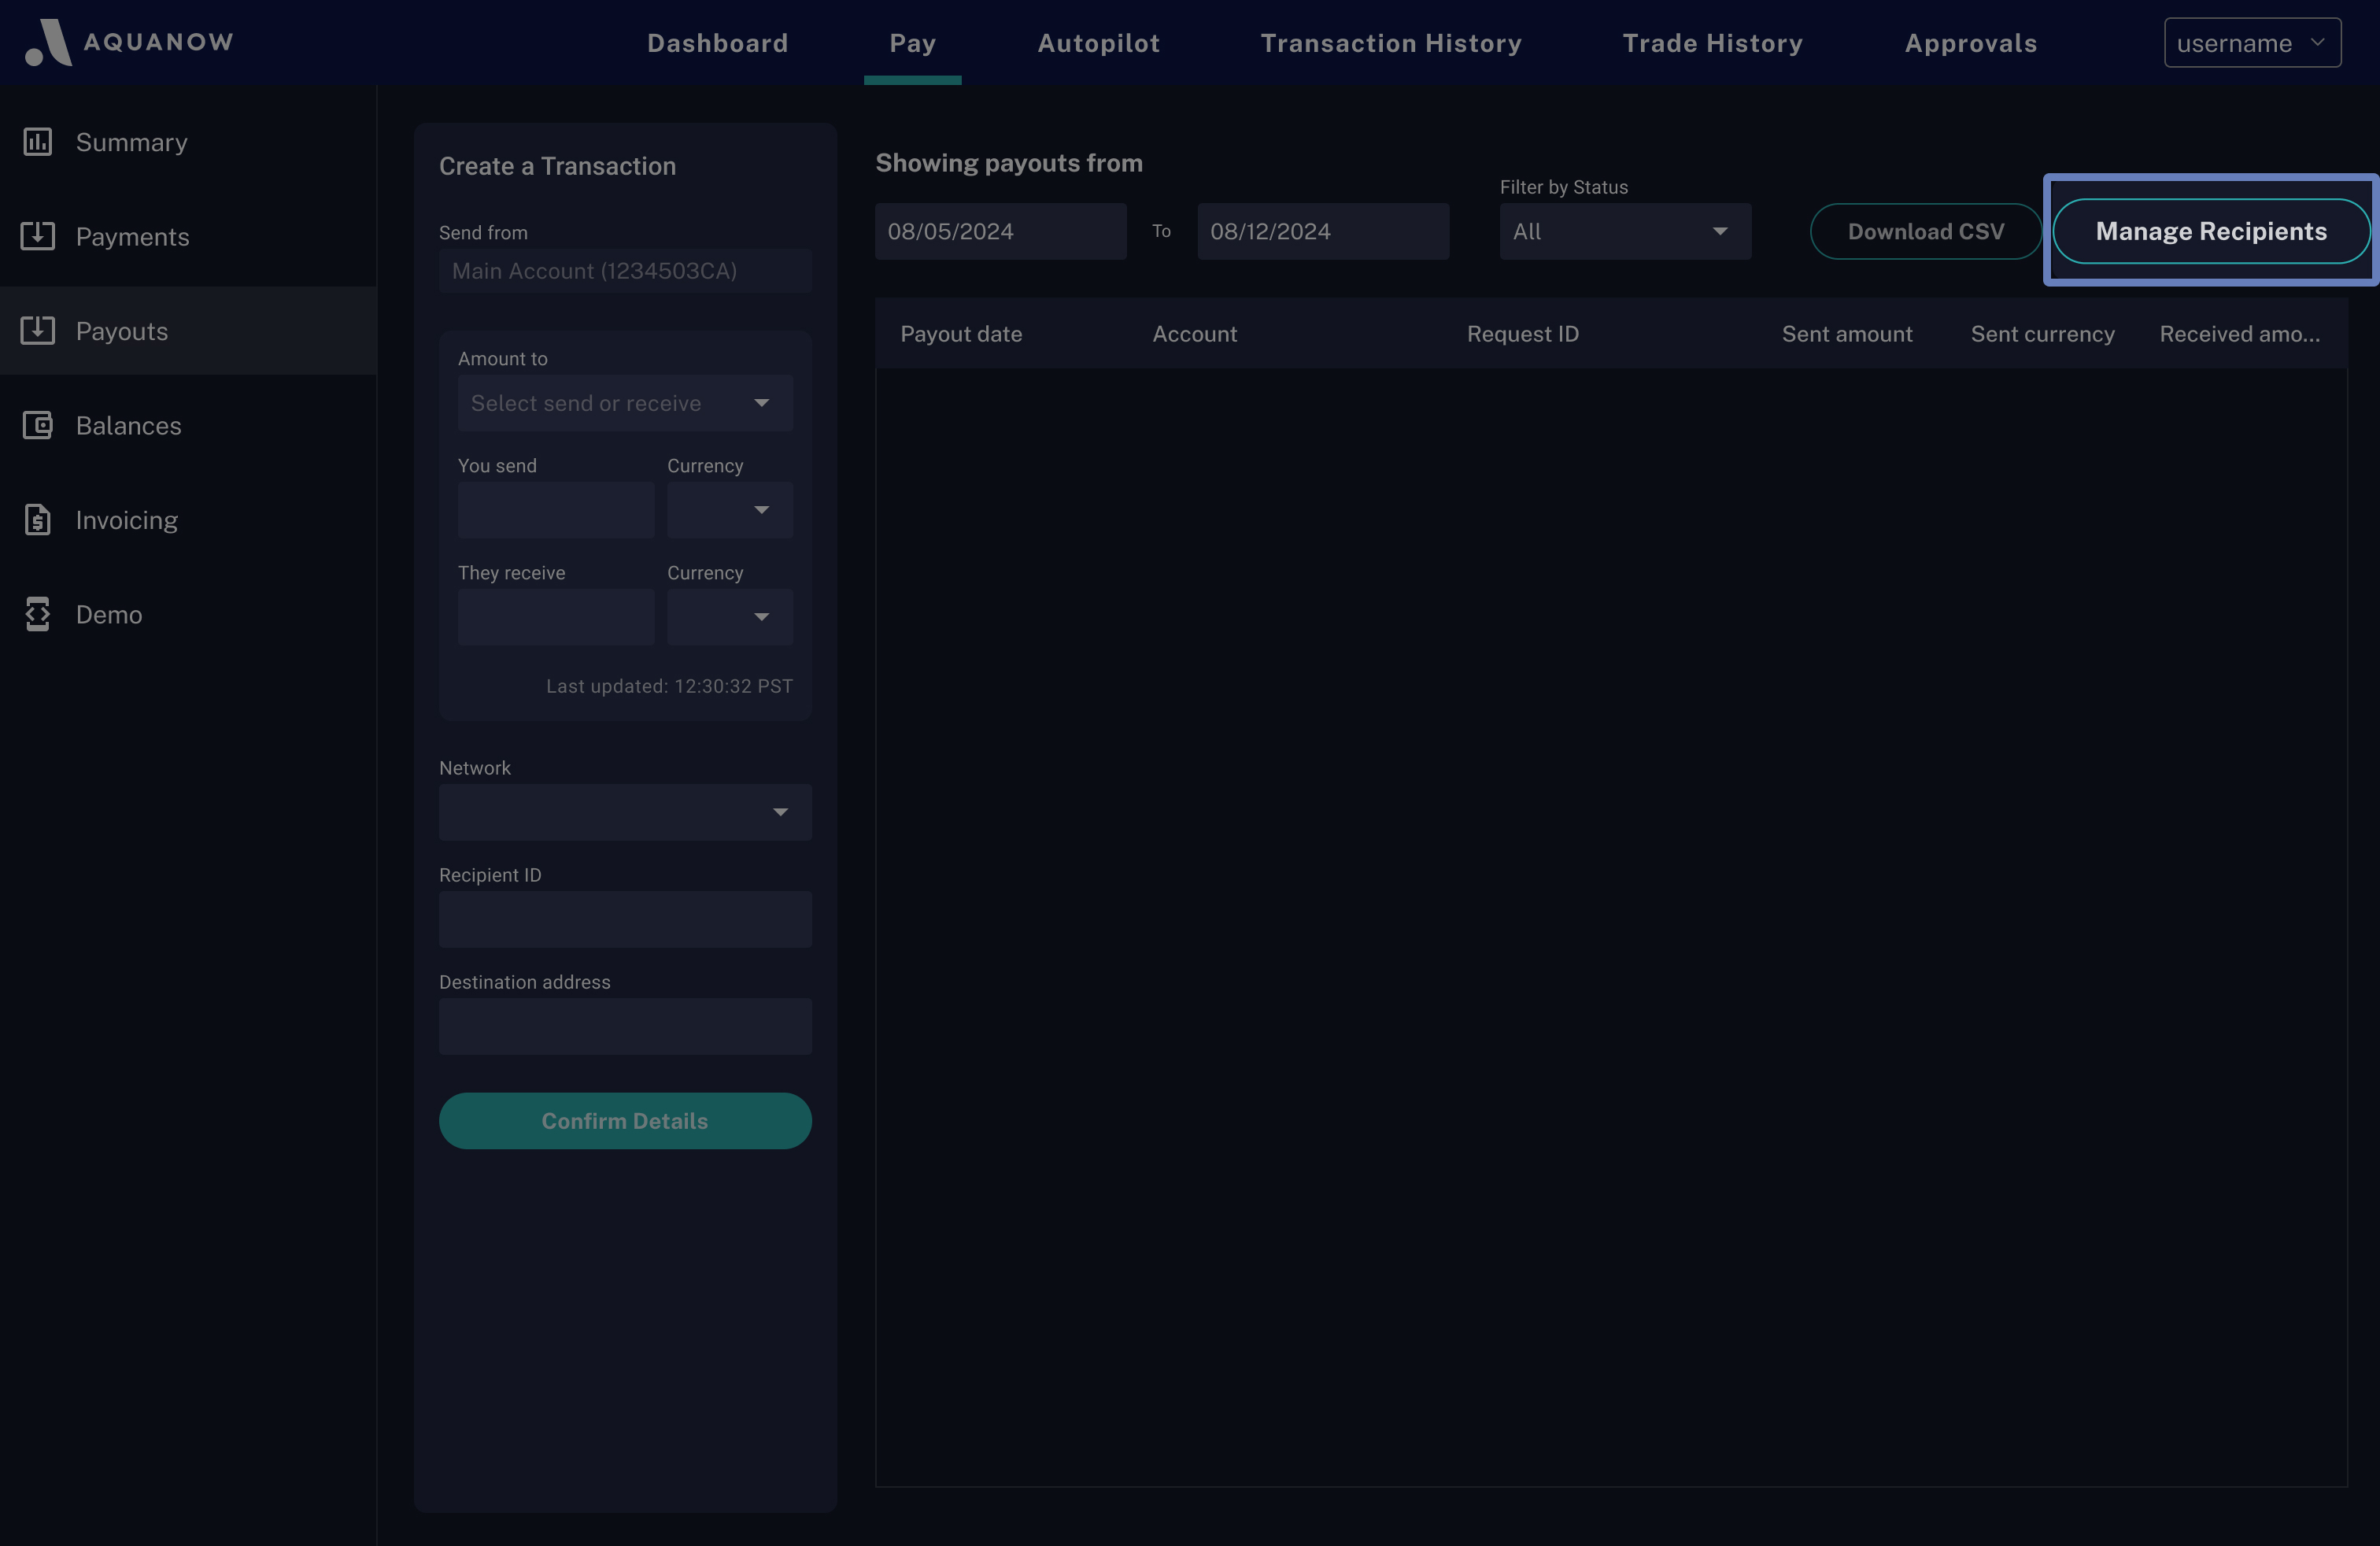Expand the You send Currency dropdown
The image size is (2380, 1546).
coord(730,510)
